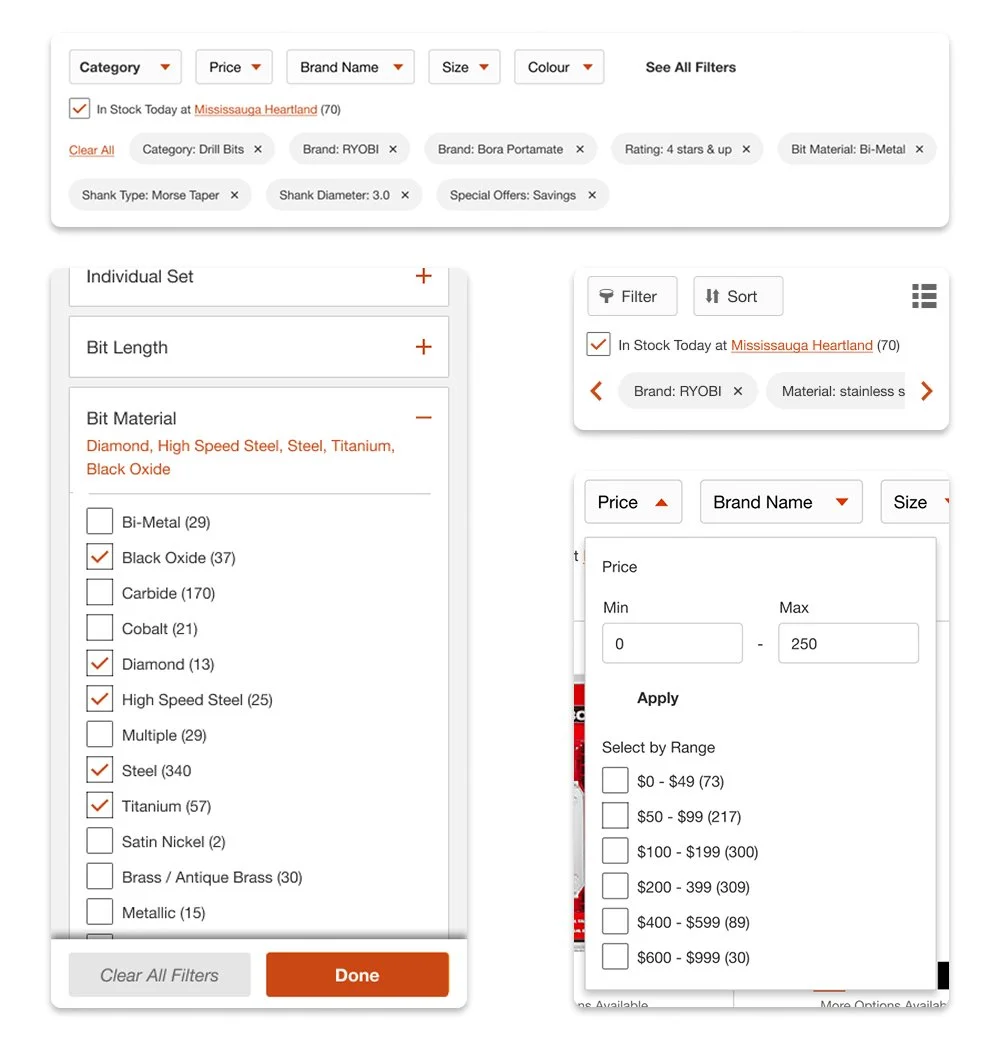Uncheck Titanium (57)
This screenshot has height=1041, width=999.
tap(100, 806)
